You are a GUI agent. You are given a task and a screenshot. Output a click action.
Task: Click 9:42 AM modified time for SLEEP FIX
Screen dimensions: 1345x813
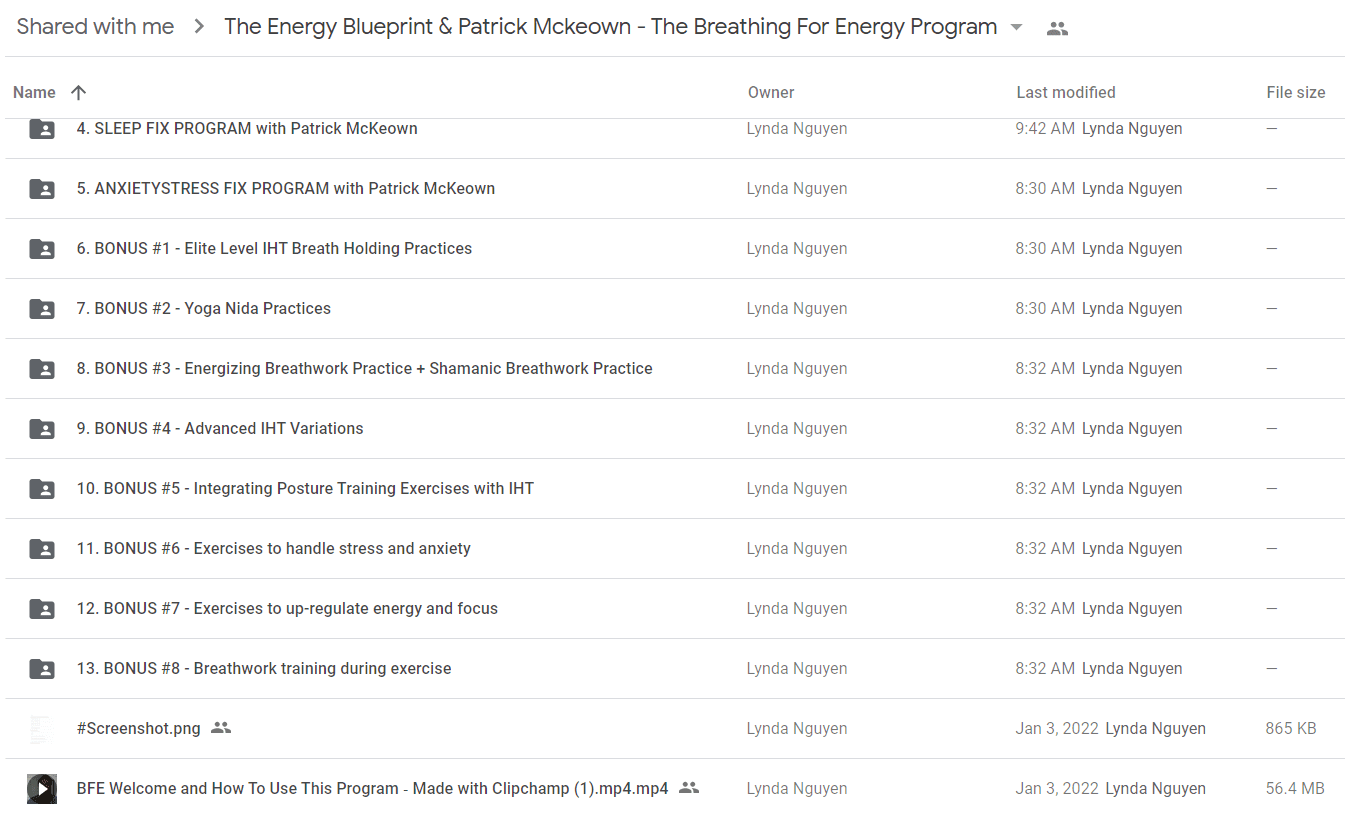pyautogui.click(x=1045, y=128)
